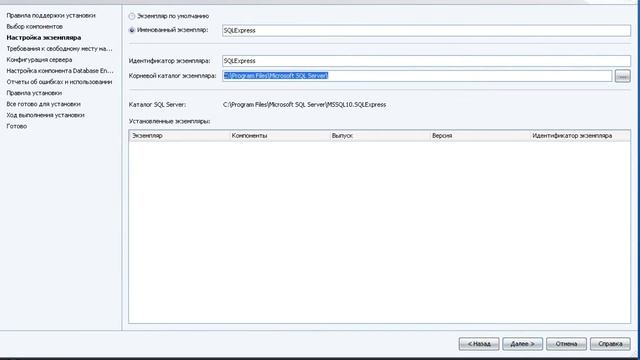The height and width of the screenshot is (360, 640).
Task: Select Все готово для установки step
Action: tap(43, 104)
